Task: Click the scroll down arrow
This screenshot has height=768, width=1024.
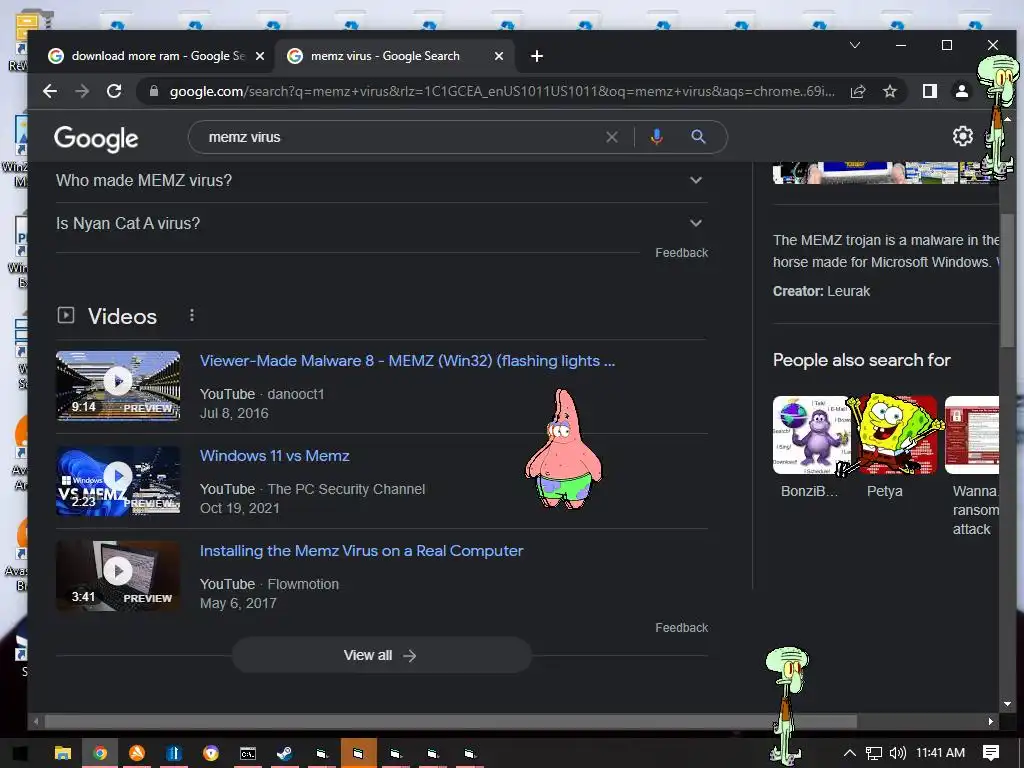Action: pos(1007,704)
